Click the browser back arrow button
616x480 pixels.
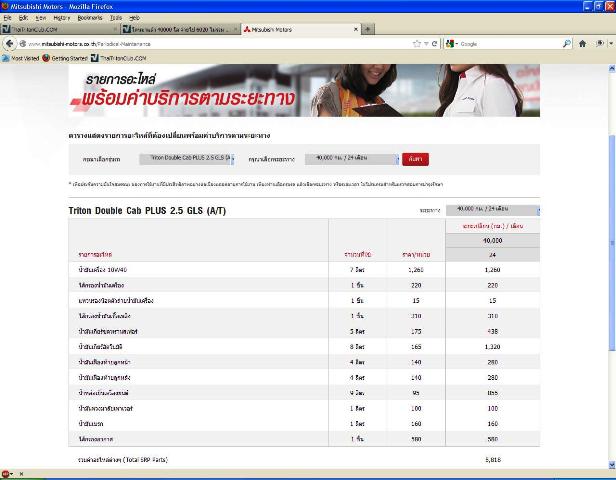[9, 44]
